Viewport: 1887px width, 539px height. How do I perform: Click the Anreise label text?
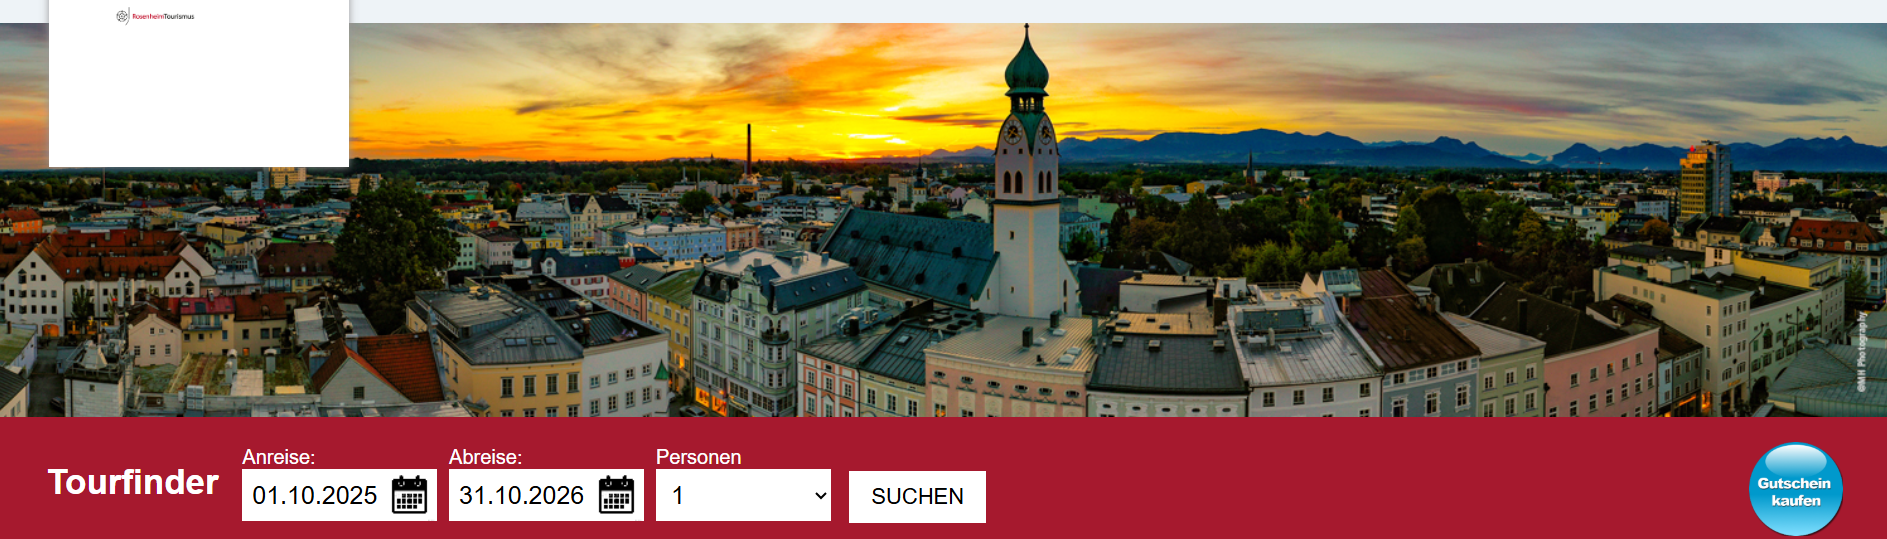click(279, 457)
